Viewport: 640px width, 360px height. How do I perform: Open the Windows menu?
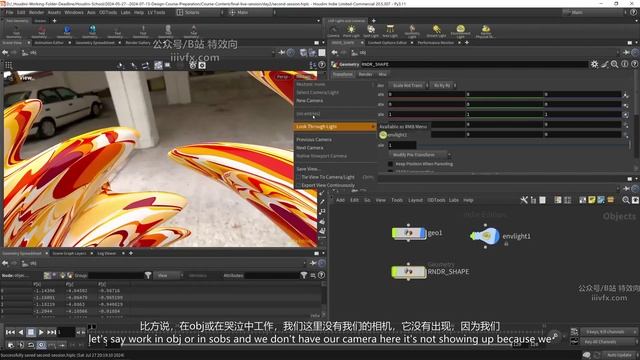pyautogui.click(x=74, y=12)
